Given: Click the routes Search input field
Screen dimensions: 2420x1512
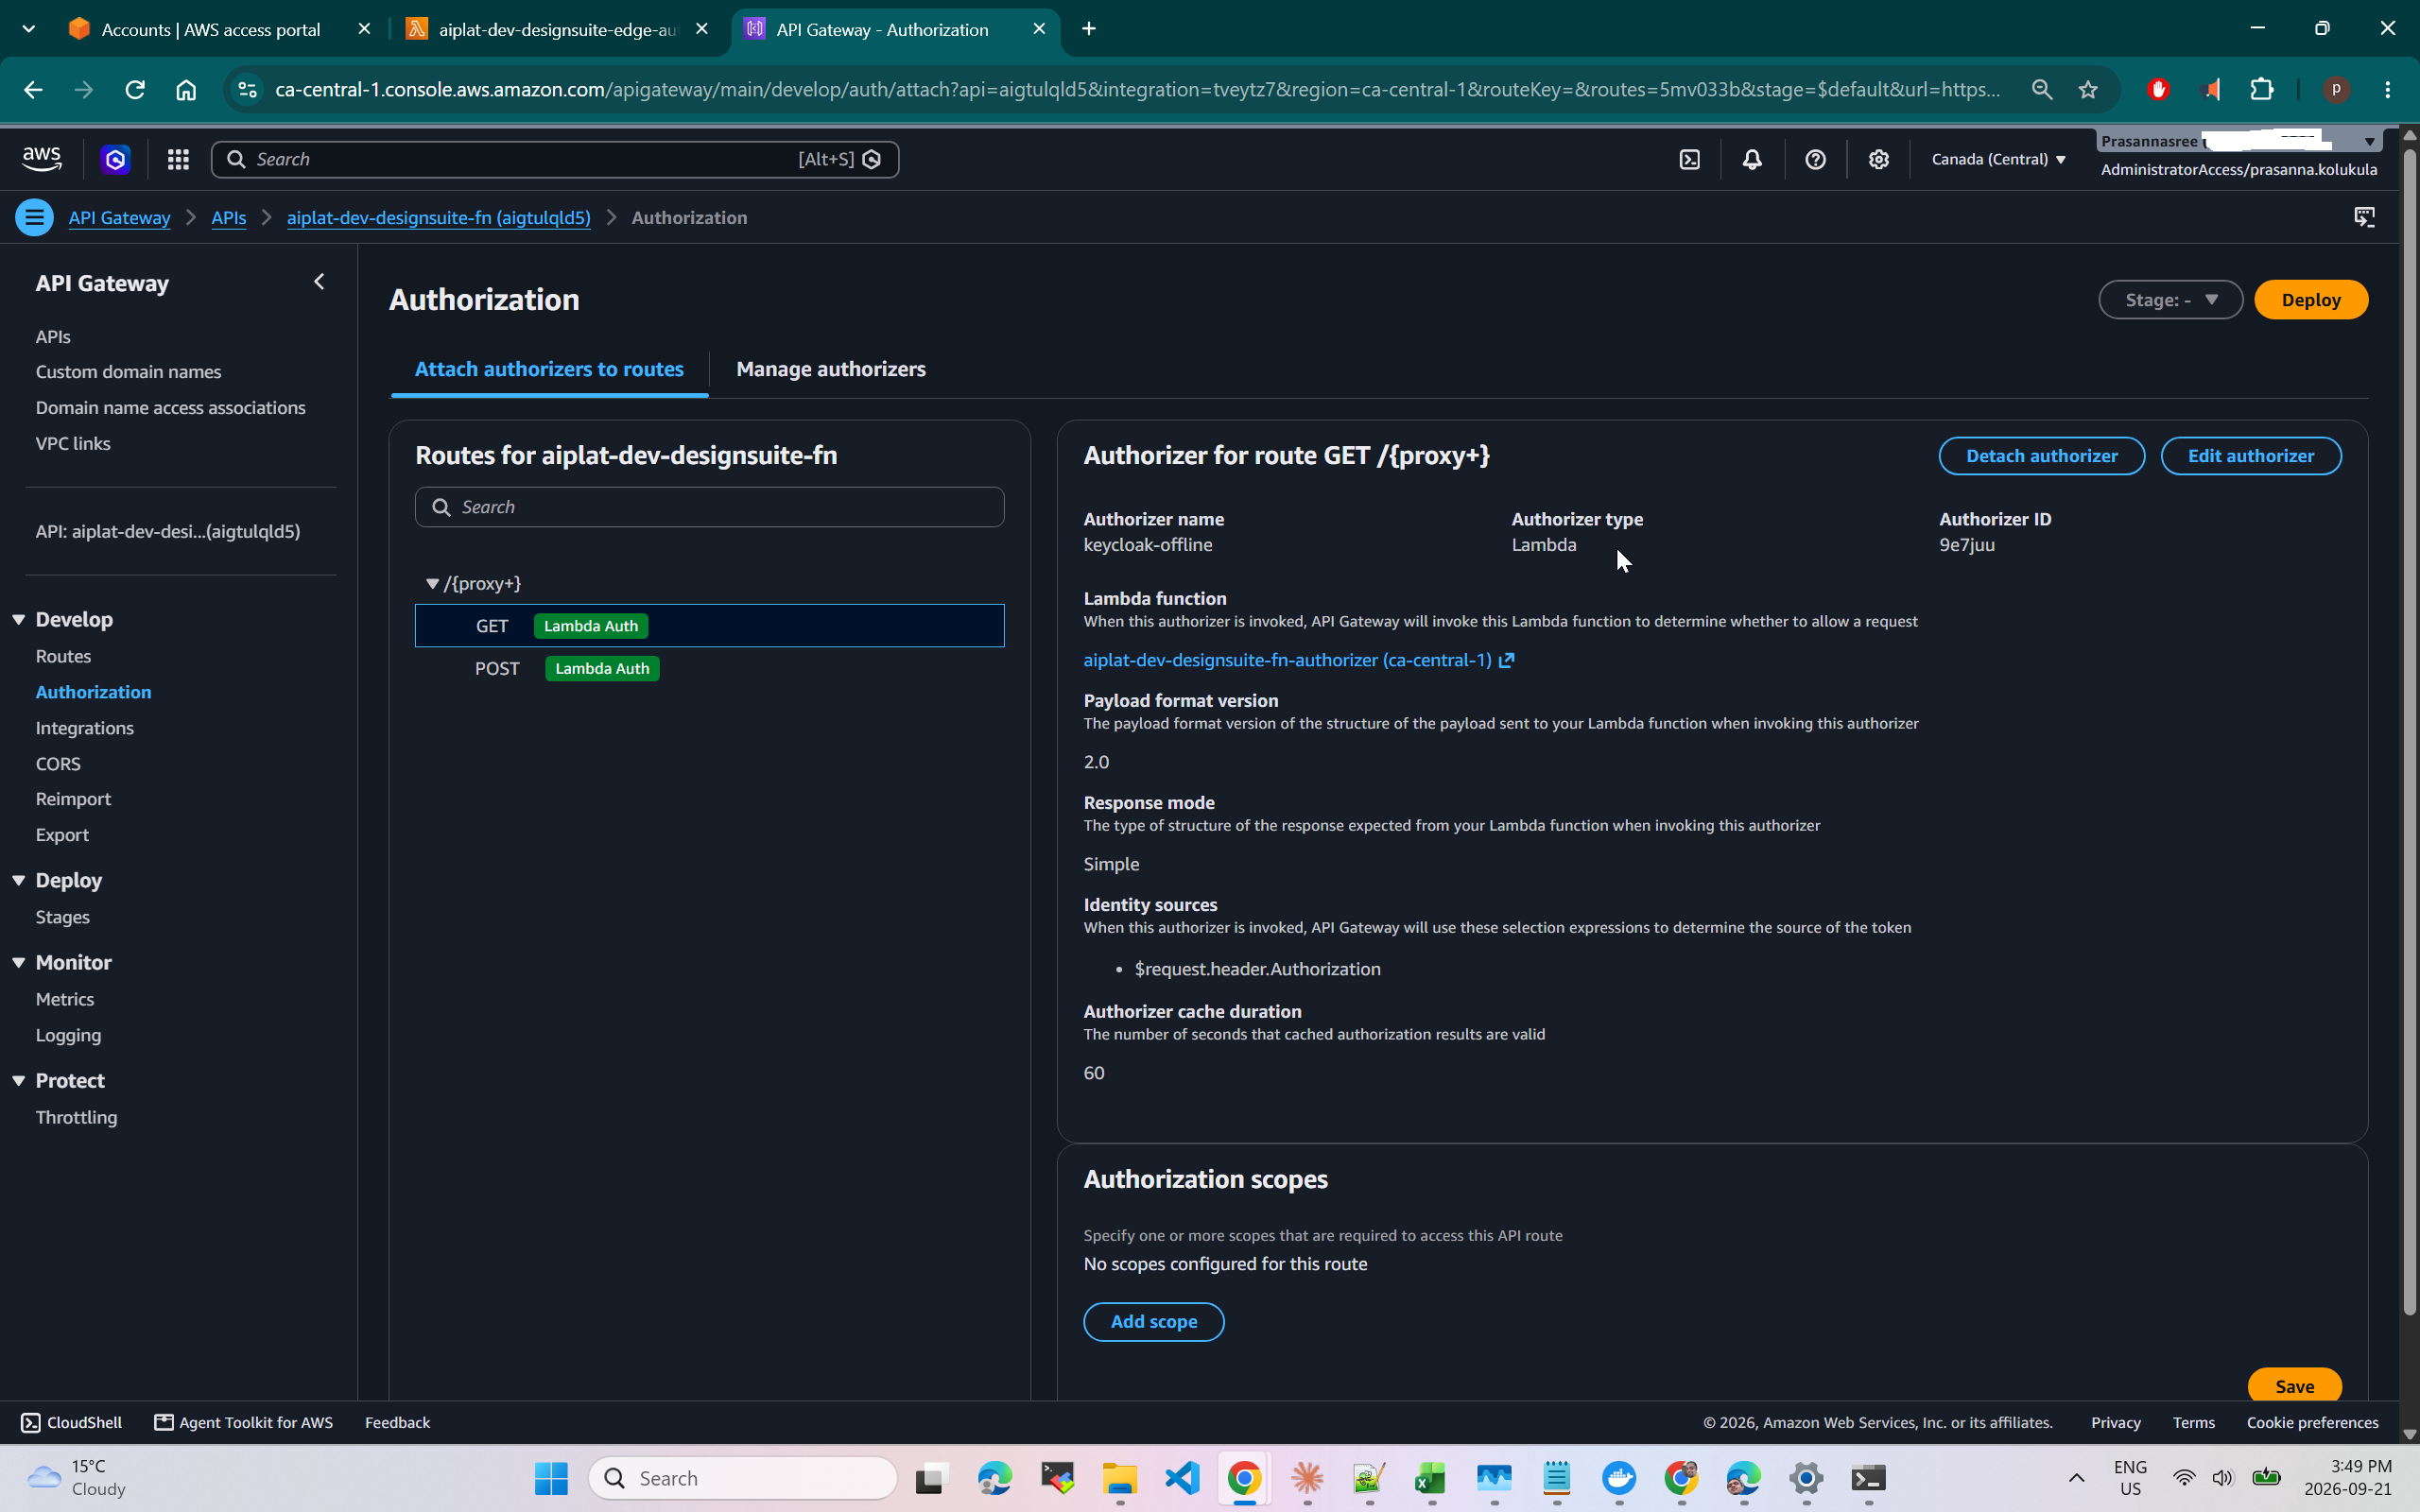Looking at the screenshot, I should click(709, 507).
